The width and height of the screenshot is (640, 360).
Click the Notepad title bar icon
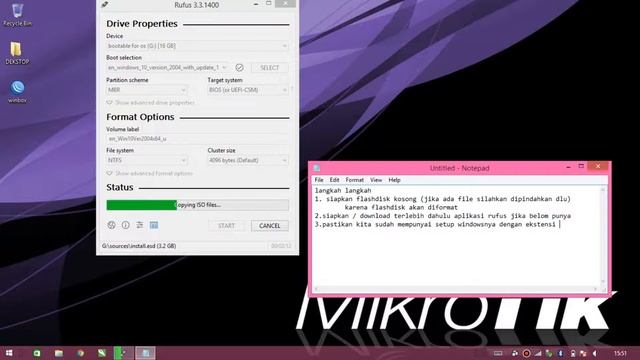(317, 168)
